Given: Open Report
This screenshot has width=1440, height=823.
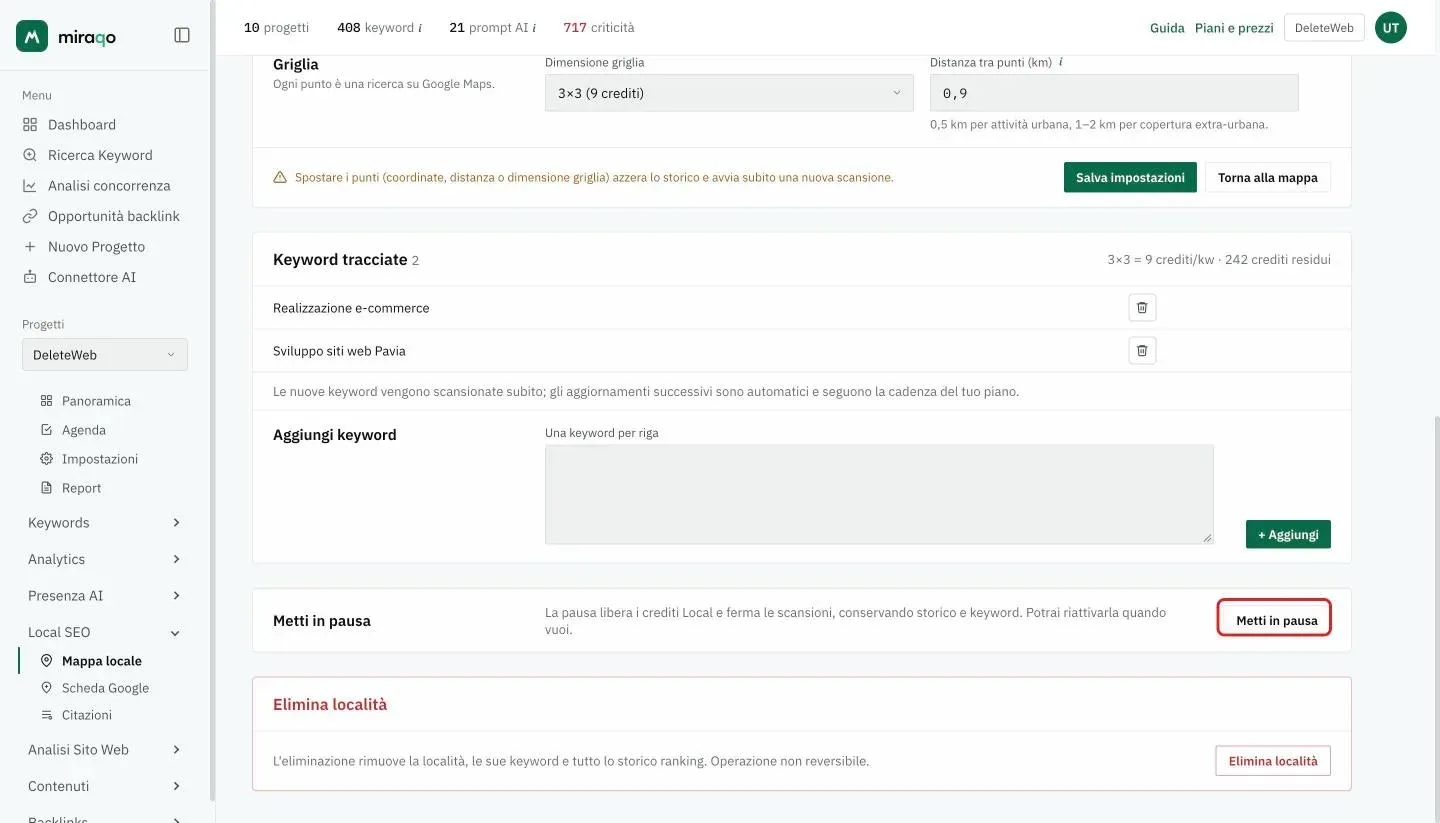Looking at the screenshot, I should 81,488.
